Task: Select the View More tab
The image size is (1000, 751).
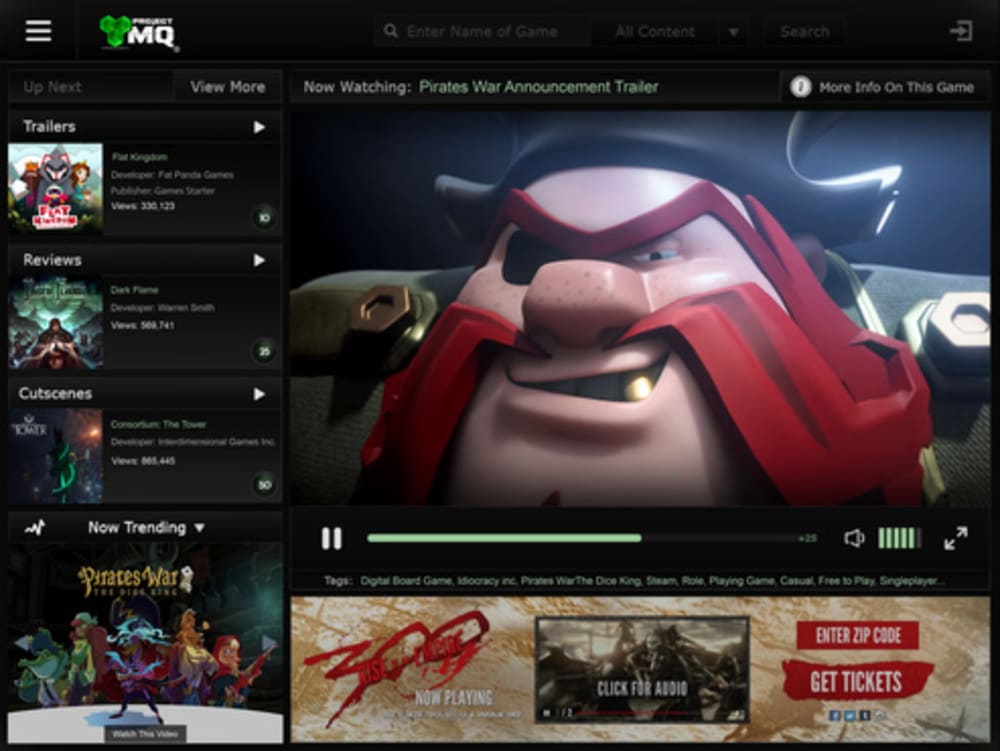Action: point(228,87)
